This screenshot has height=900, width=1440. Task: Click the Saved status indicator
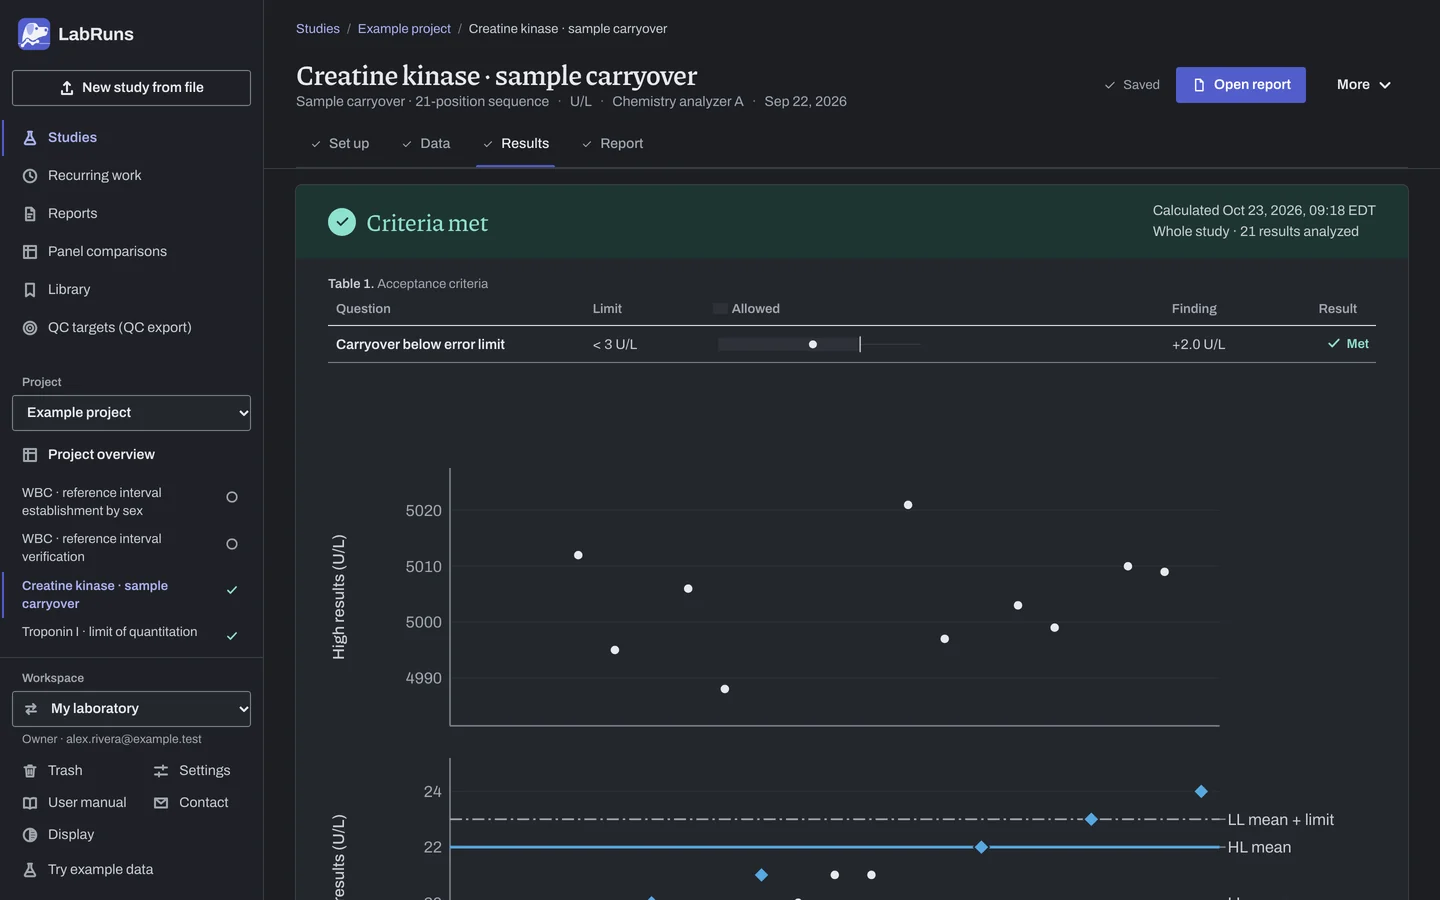coord(1132,85)
